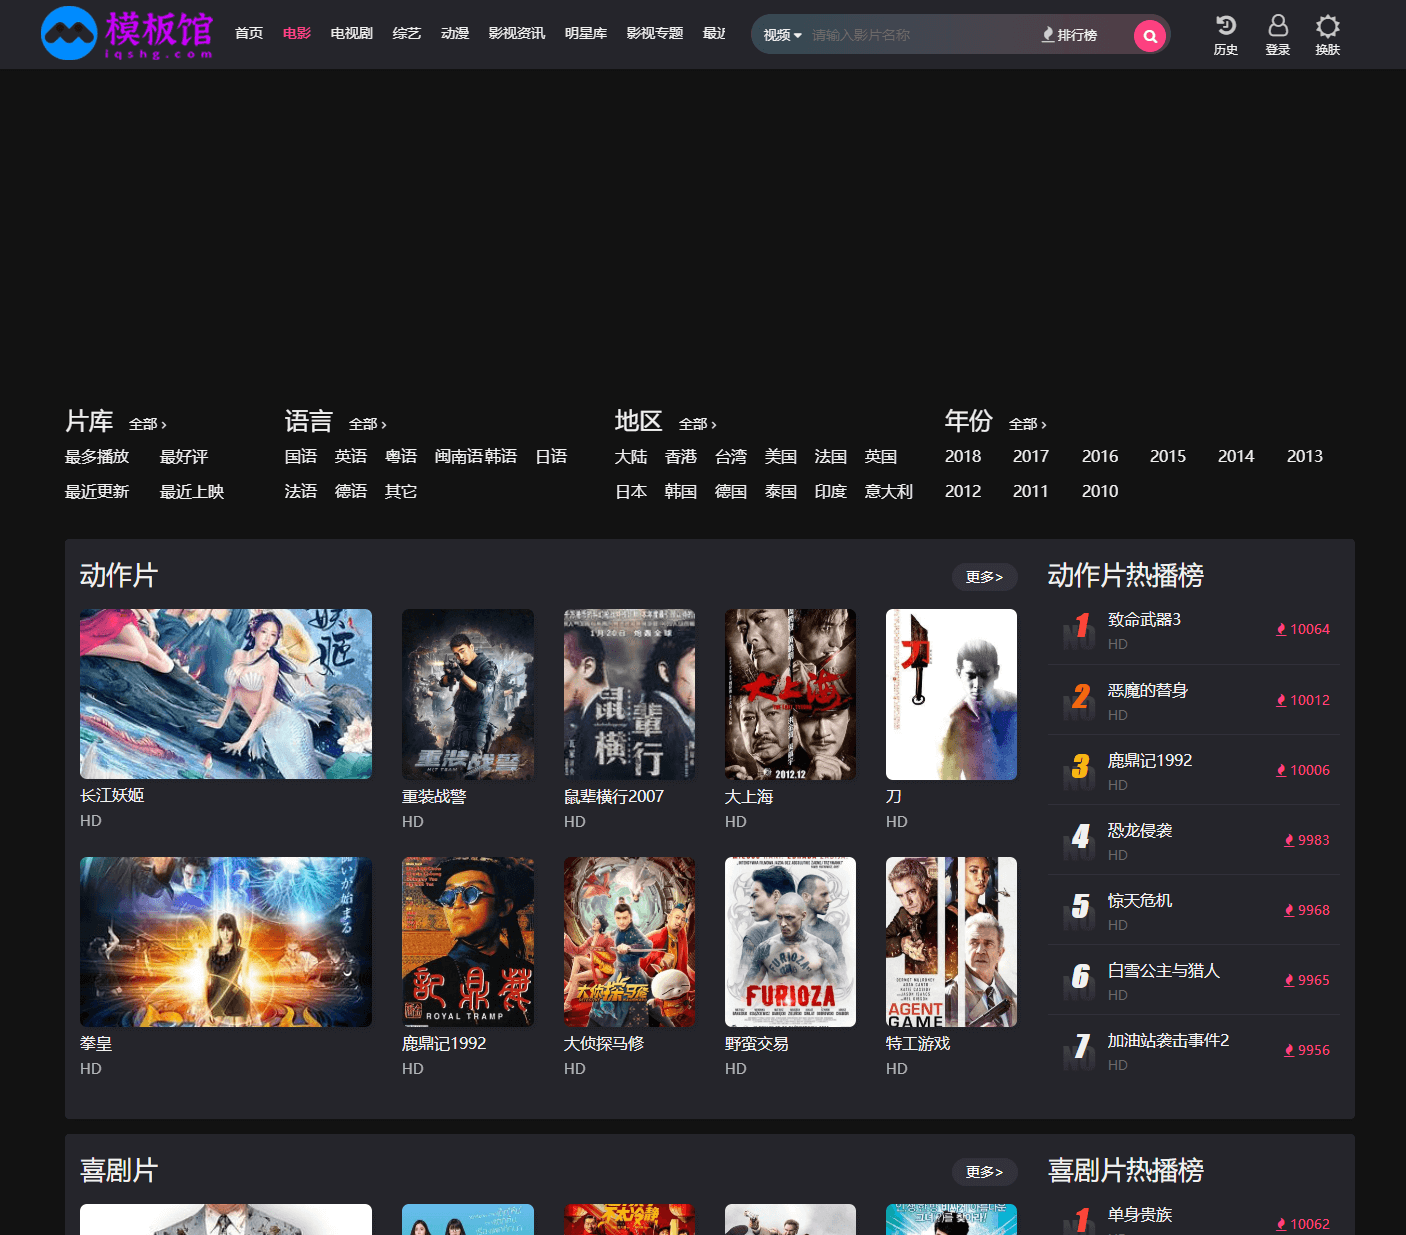Viewport: 1406px width, 1235px height.
Task: Switch to the 电视剧 nav tab
Action: point(351,33)
